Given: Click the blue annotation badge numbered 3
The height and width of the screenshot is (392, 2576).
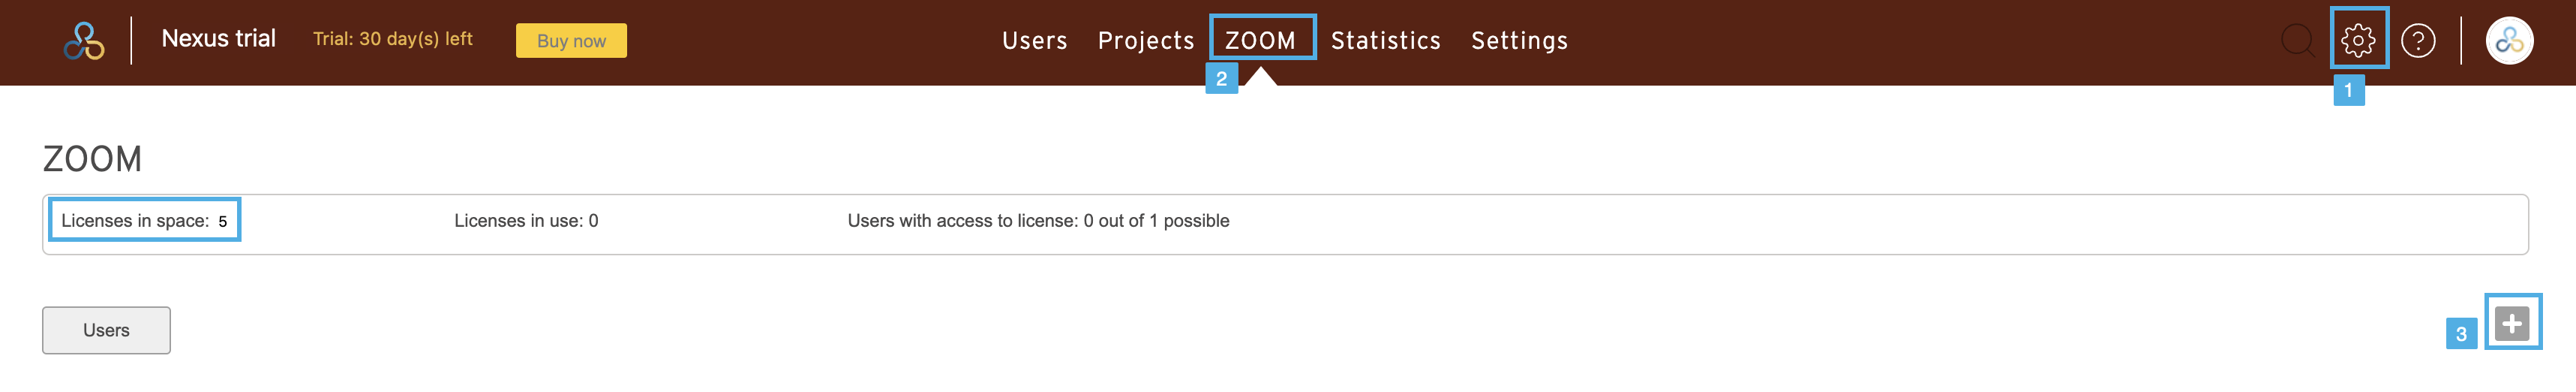Looking at the screenshot, I should (2461, 334).
